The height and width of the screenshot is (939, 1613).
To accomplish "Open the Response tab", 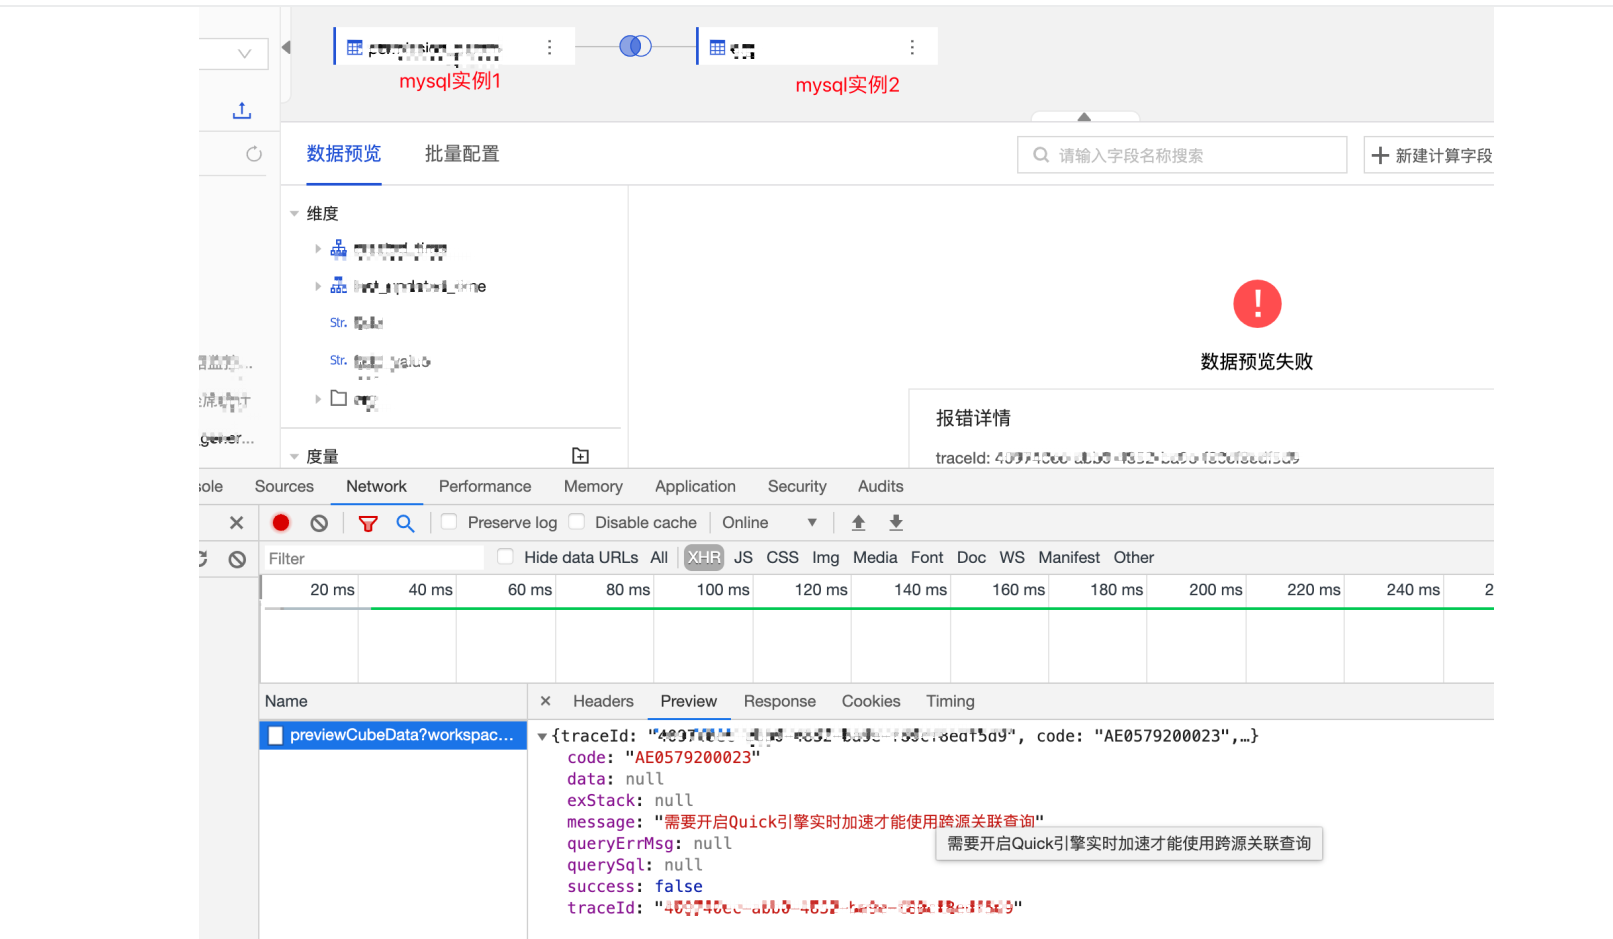I will click(779, 702).
